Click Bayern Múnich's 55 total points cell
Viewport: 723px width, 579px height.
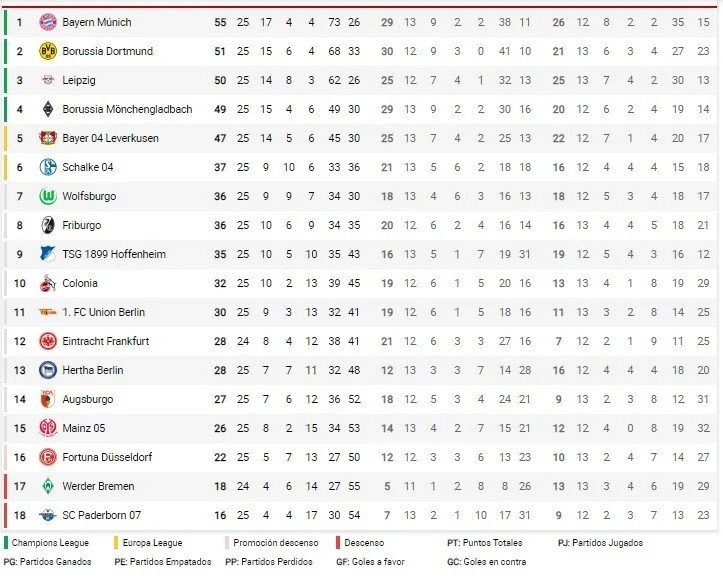pos(220,22)
